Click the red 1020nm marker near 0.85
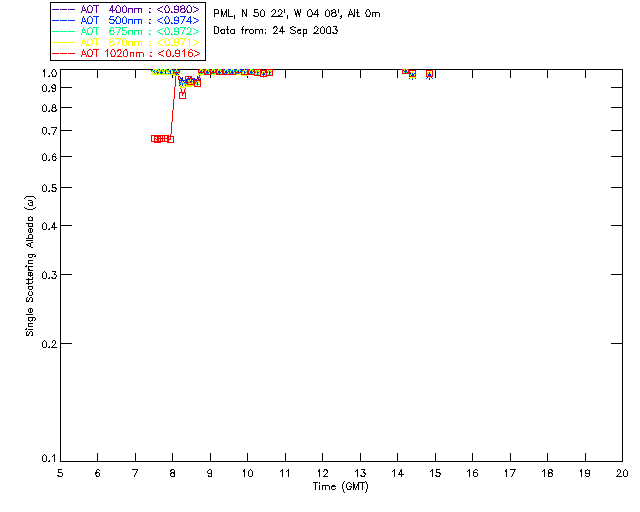This screenshot has width=640, height=512. click(182, 95)
